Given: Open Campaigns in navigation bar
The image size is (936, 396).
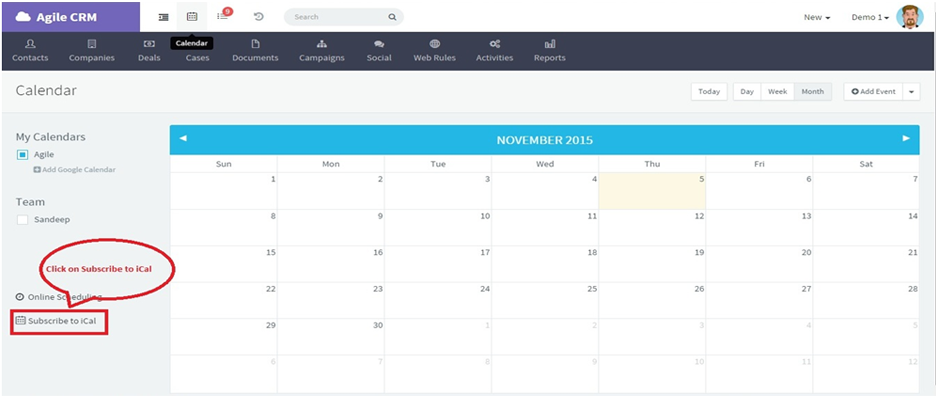Looking at the screenshot, I should coord(322,51).
